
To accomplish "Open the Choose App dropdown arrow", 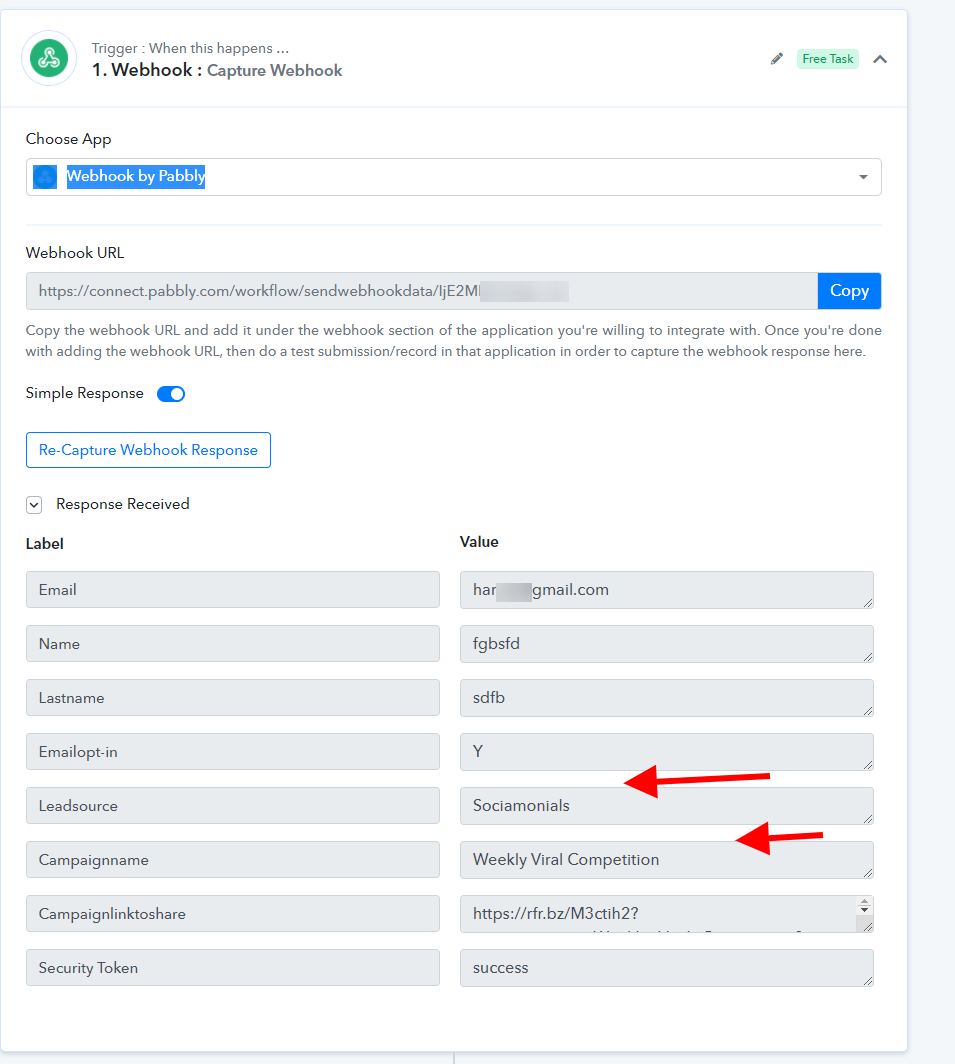I will tap(863, 177).
